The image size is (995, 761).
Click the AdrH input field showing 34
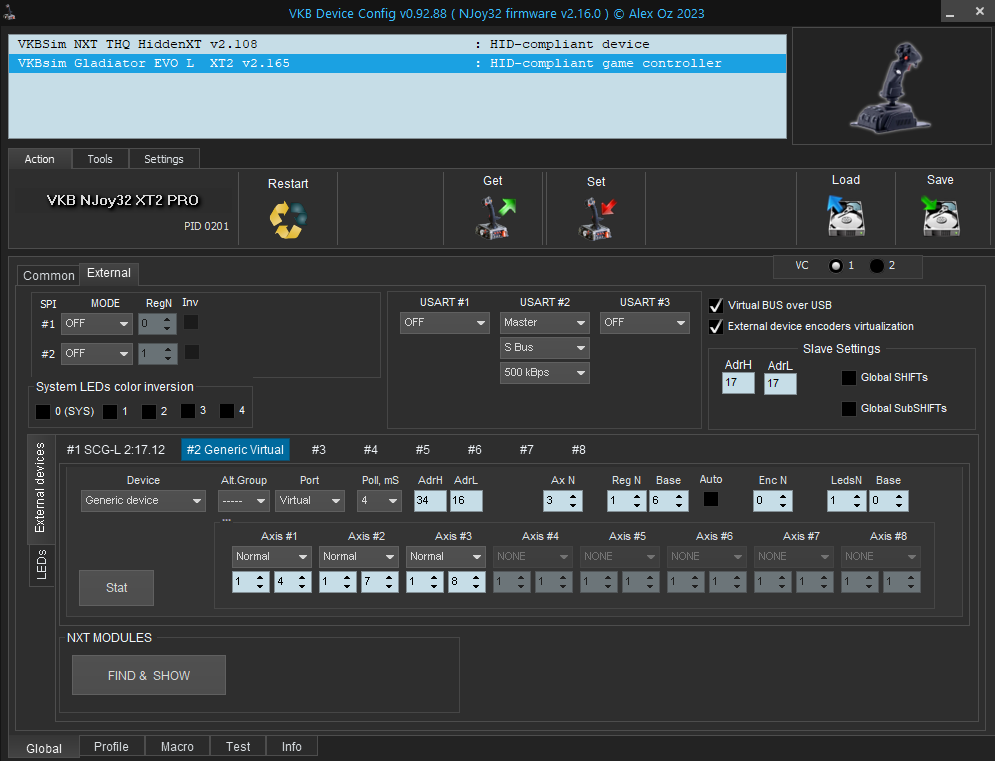tap(430, 500)
